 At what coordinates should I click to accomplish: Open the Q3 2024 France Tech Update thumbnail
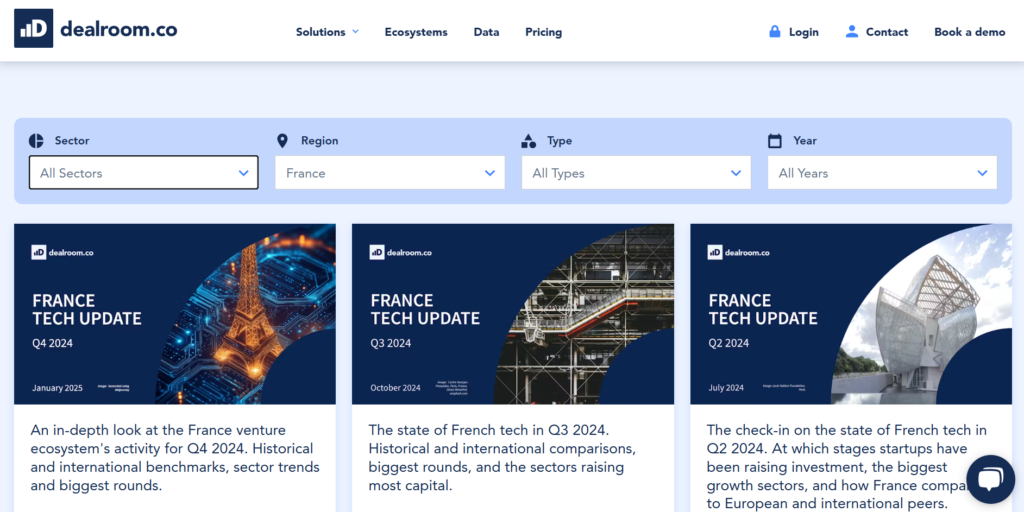coord(513,314)
